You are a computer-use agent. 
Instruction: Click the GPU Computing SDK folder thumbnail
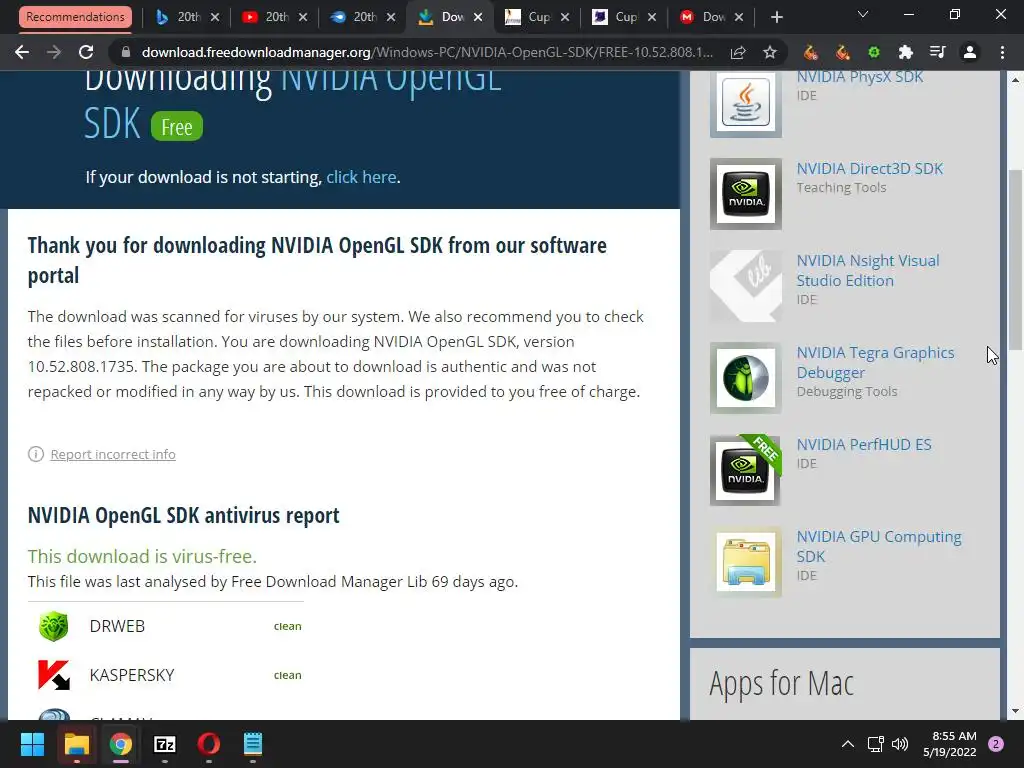click(746, 562)
